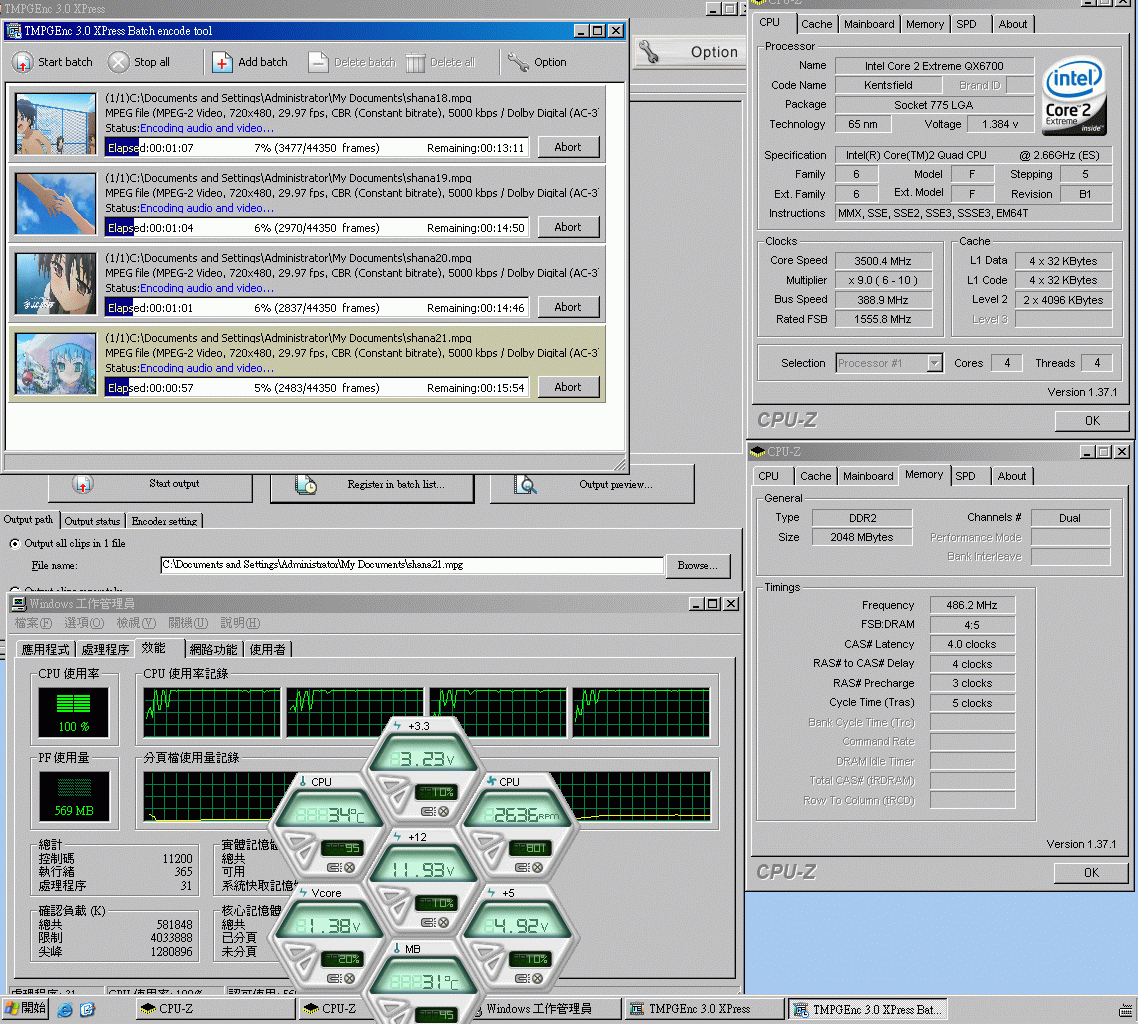Click the Start output icon
1138x1024 pixels.
point(83,484)
